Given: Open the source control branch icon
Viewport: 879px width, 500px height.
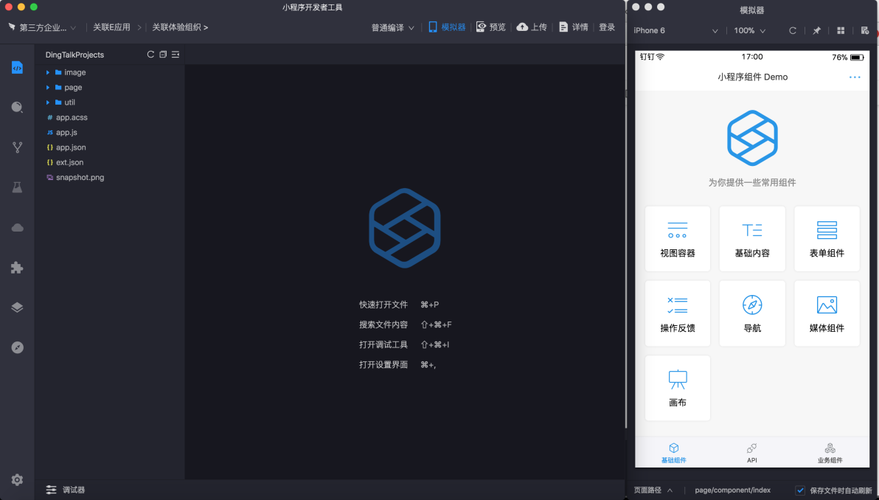Looking at the screenshot, I should pos(17,147).
